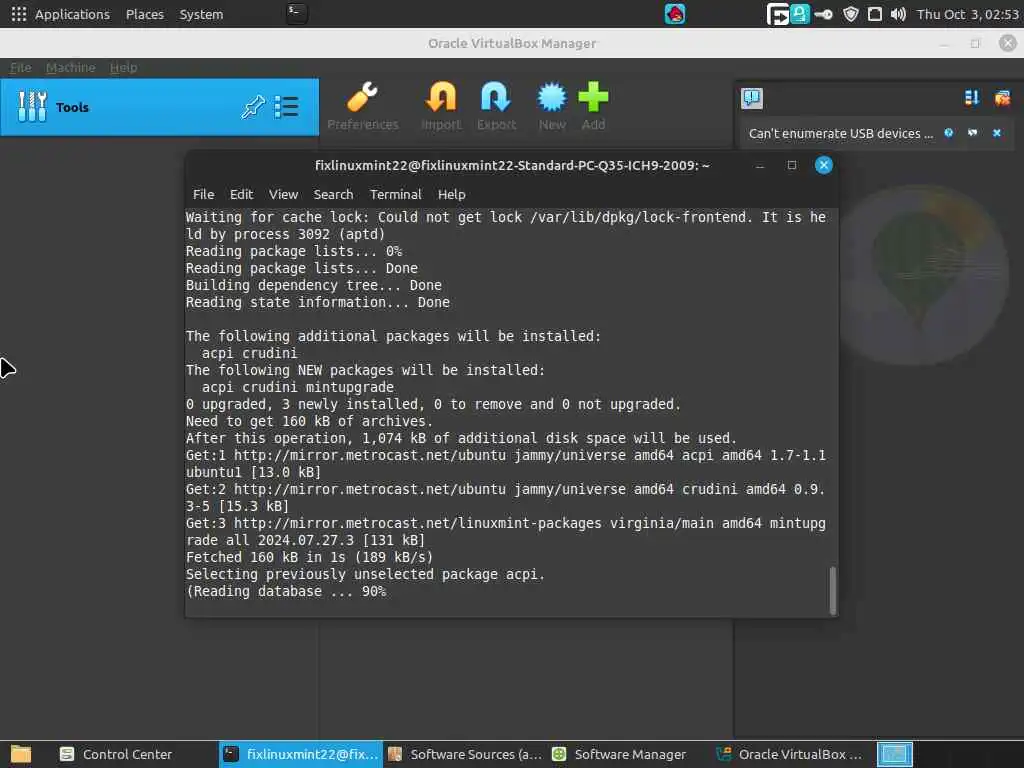Click "Reading database ... 90%" line
This screenshot has height=768, width=1024.
(x=286, y=591)
